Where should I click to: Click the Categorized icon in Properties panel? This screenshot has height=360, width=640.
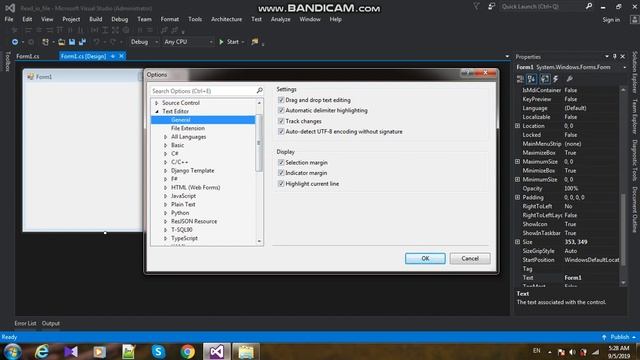click(520, 79)
